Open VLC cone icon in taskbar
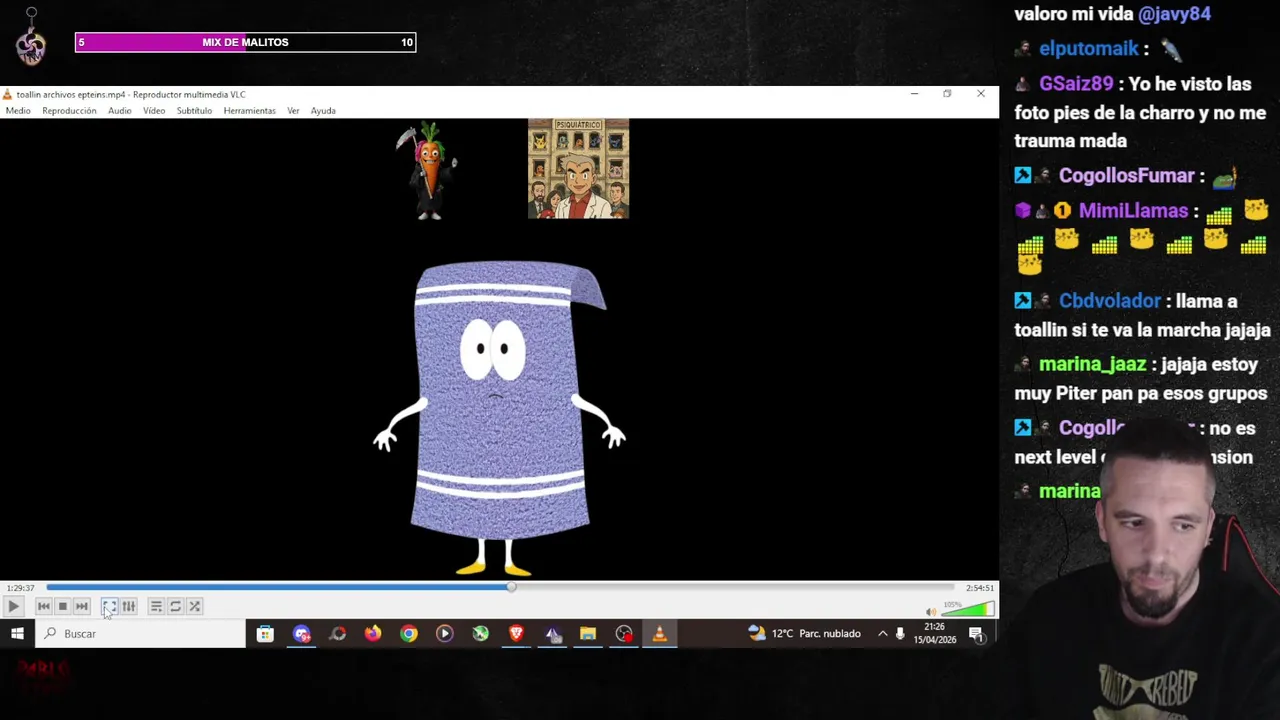Viewport: 1280px width, 720px height. tap(659, 633)
